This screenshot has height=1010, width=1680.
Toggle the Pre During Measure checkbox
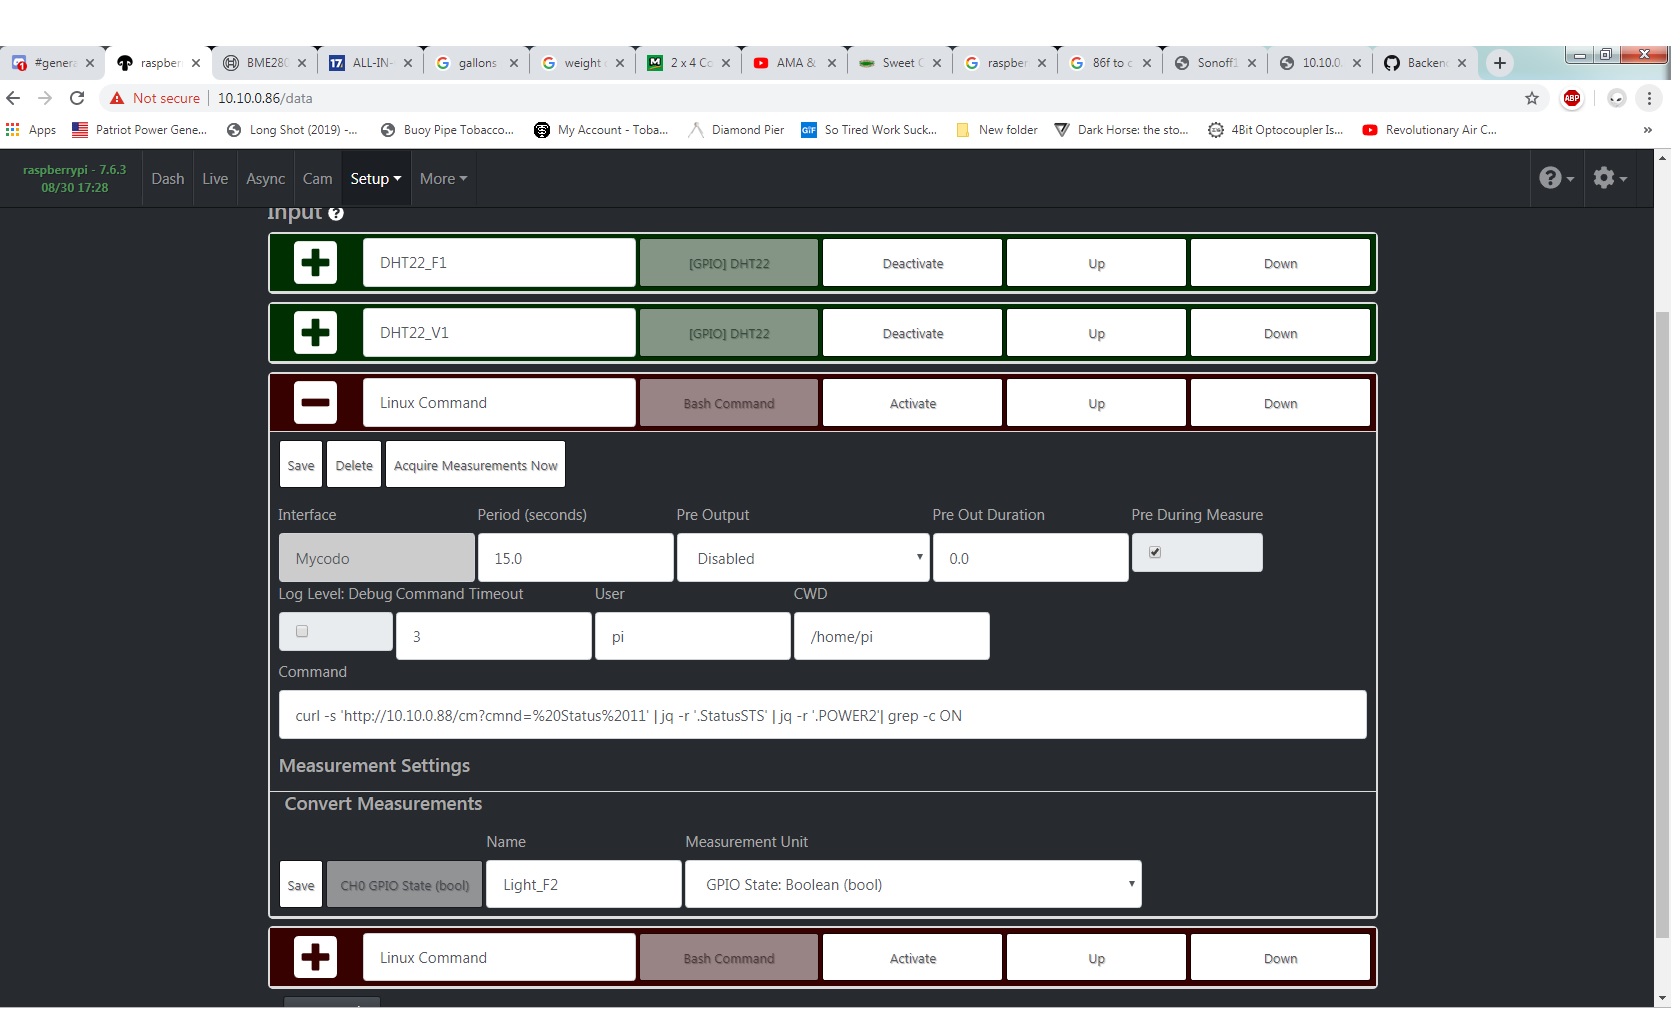(x=1155, y=552)
